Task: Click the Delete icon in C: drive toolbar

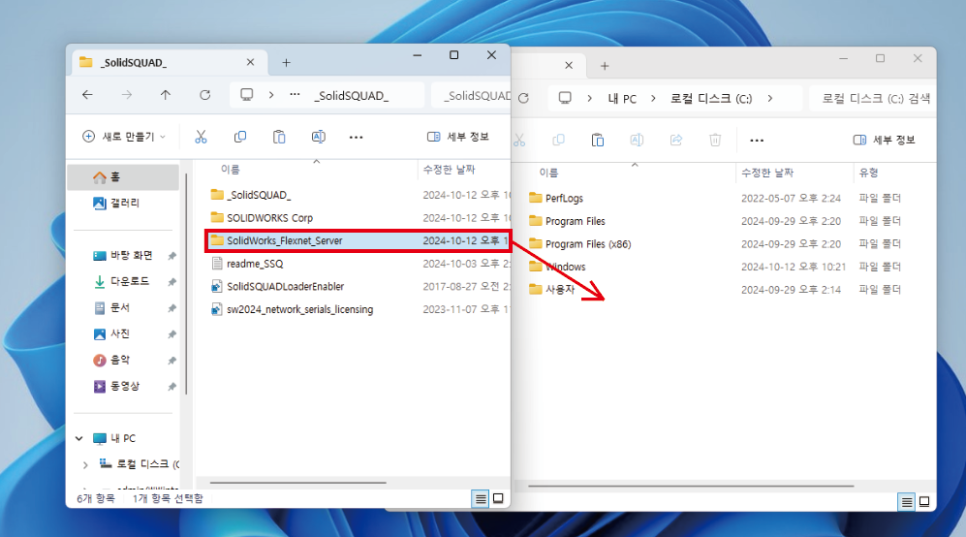Action: tap(715, 140)
